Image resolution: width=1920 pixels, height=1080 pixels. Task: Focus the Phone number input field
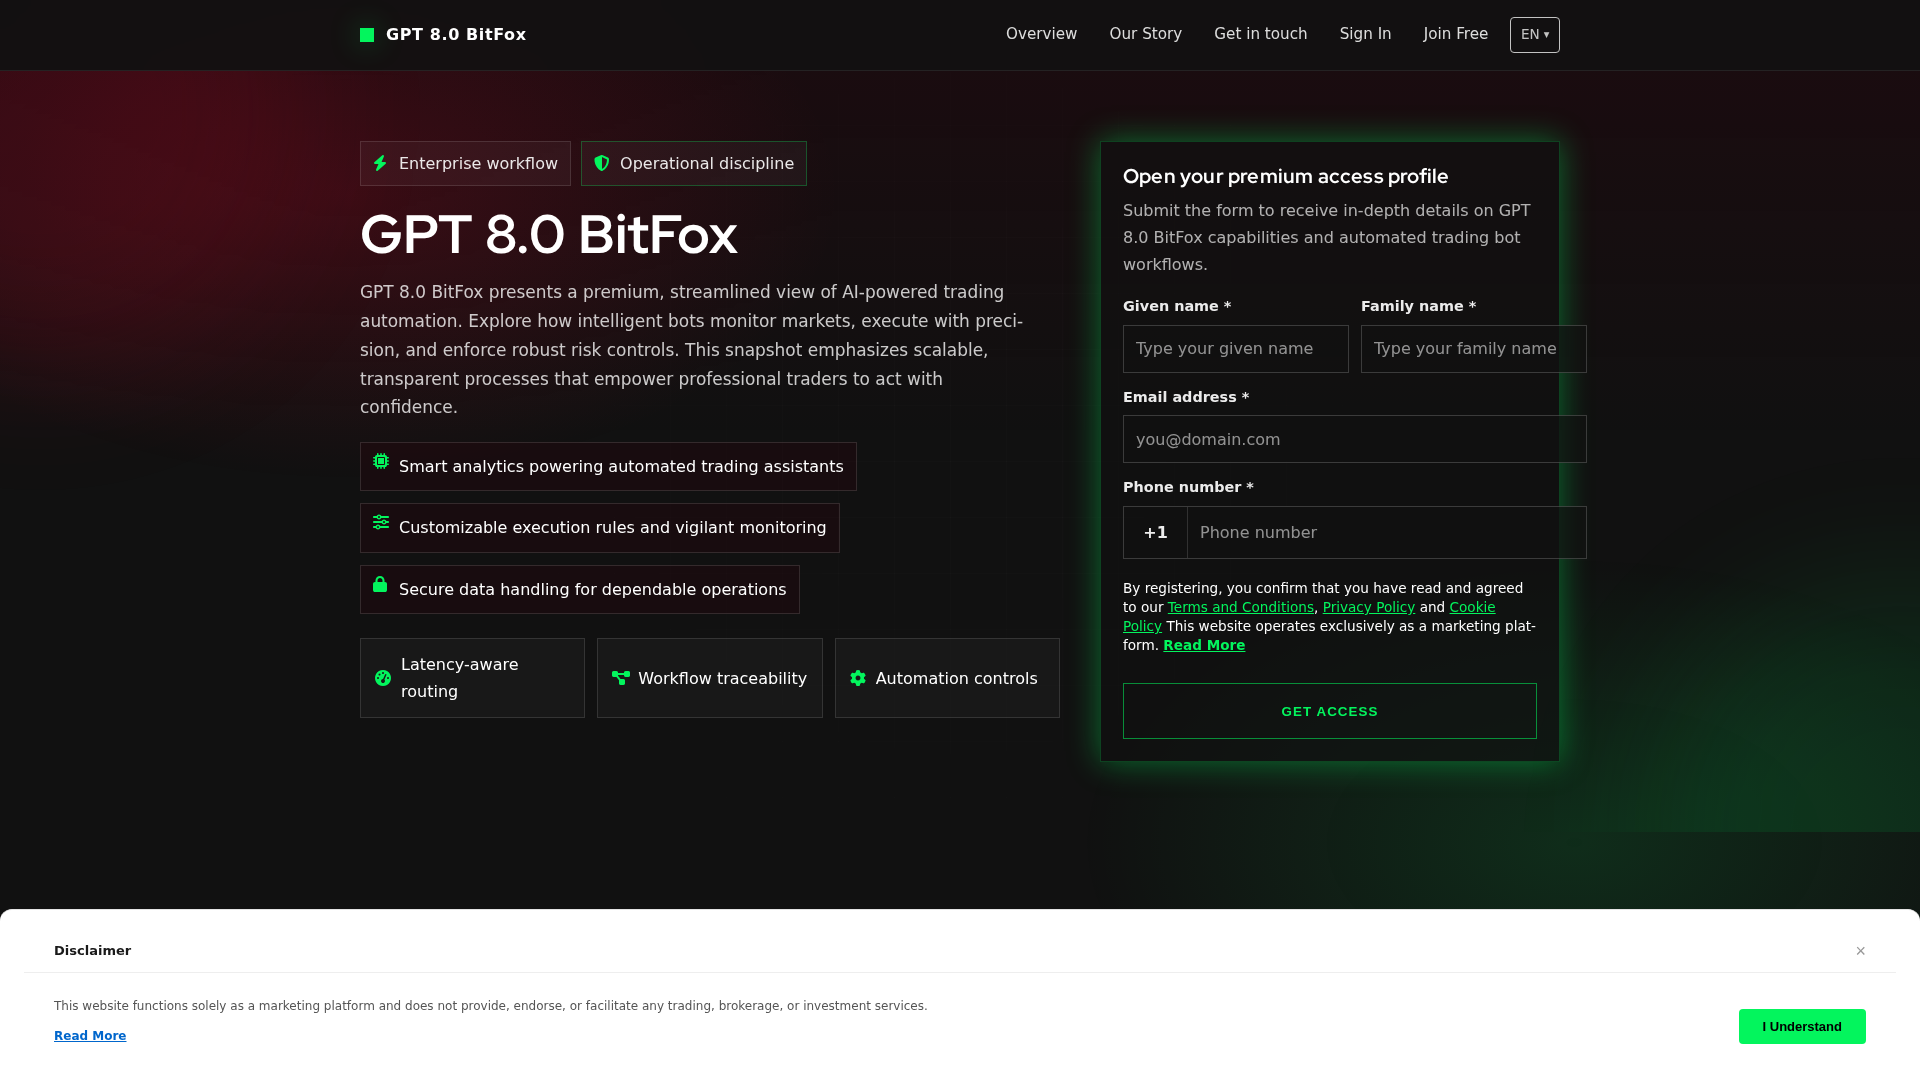1387,532
